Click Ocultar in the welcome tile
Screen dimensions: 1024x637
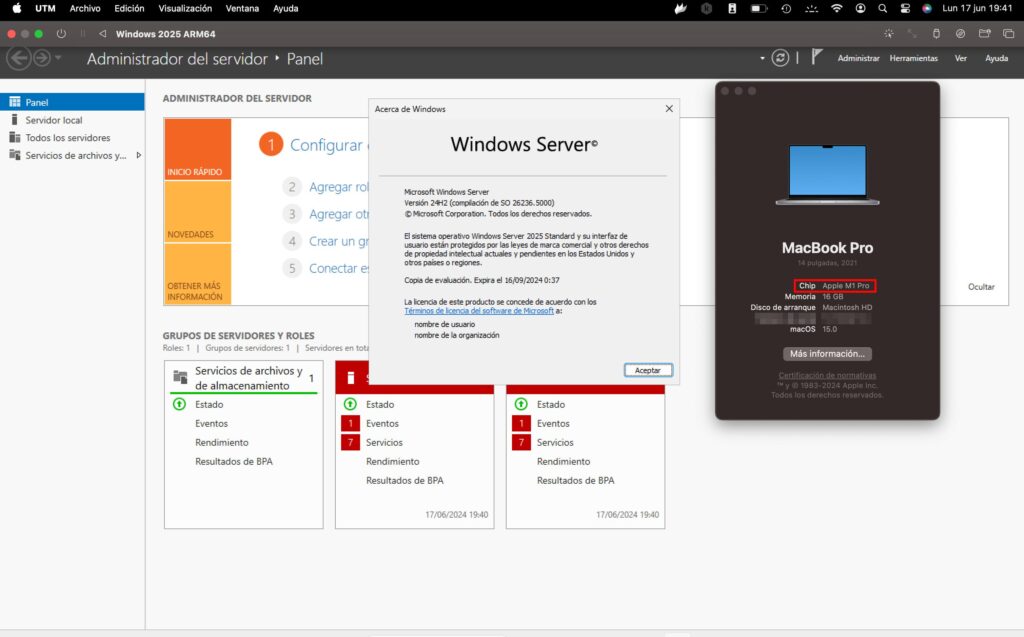pyautogui.click(x=981, y=287)
